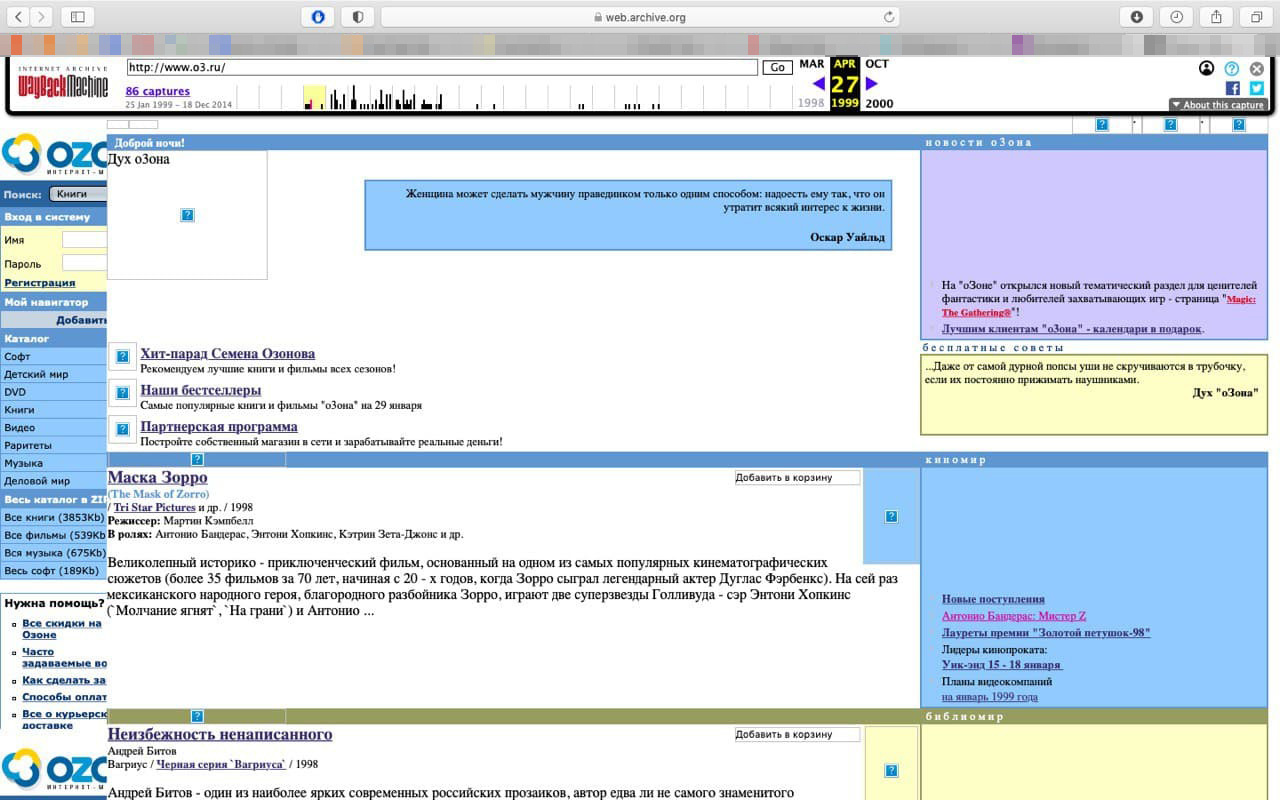Add Неизбежность ненаписанного to cart
The image size is (1280, 800).
click(x=797, y=735)
